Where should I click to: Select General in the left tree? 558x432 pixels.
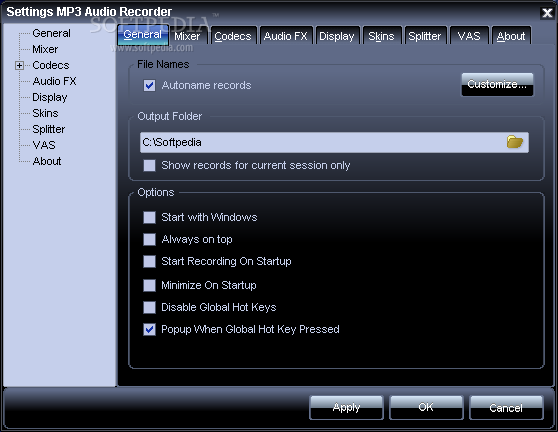51,33
